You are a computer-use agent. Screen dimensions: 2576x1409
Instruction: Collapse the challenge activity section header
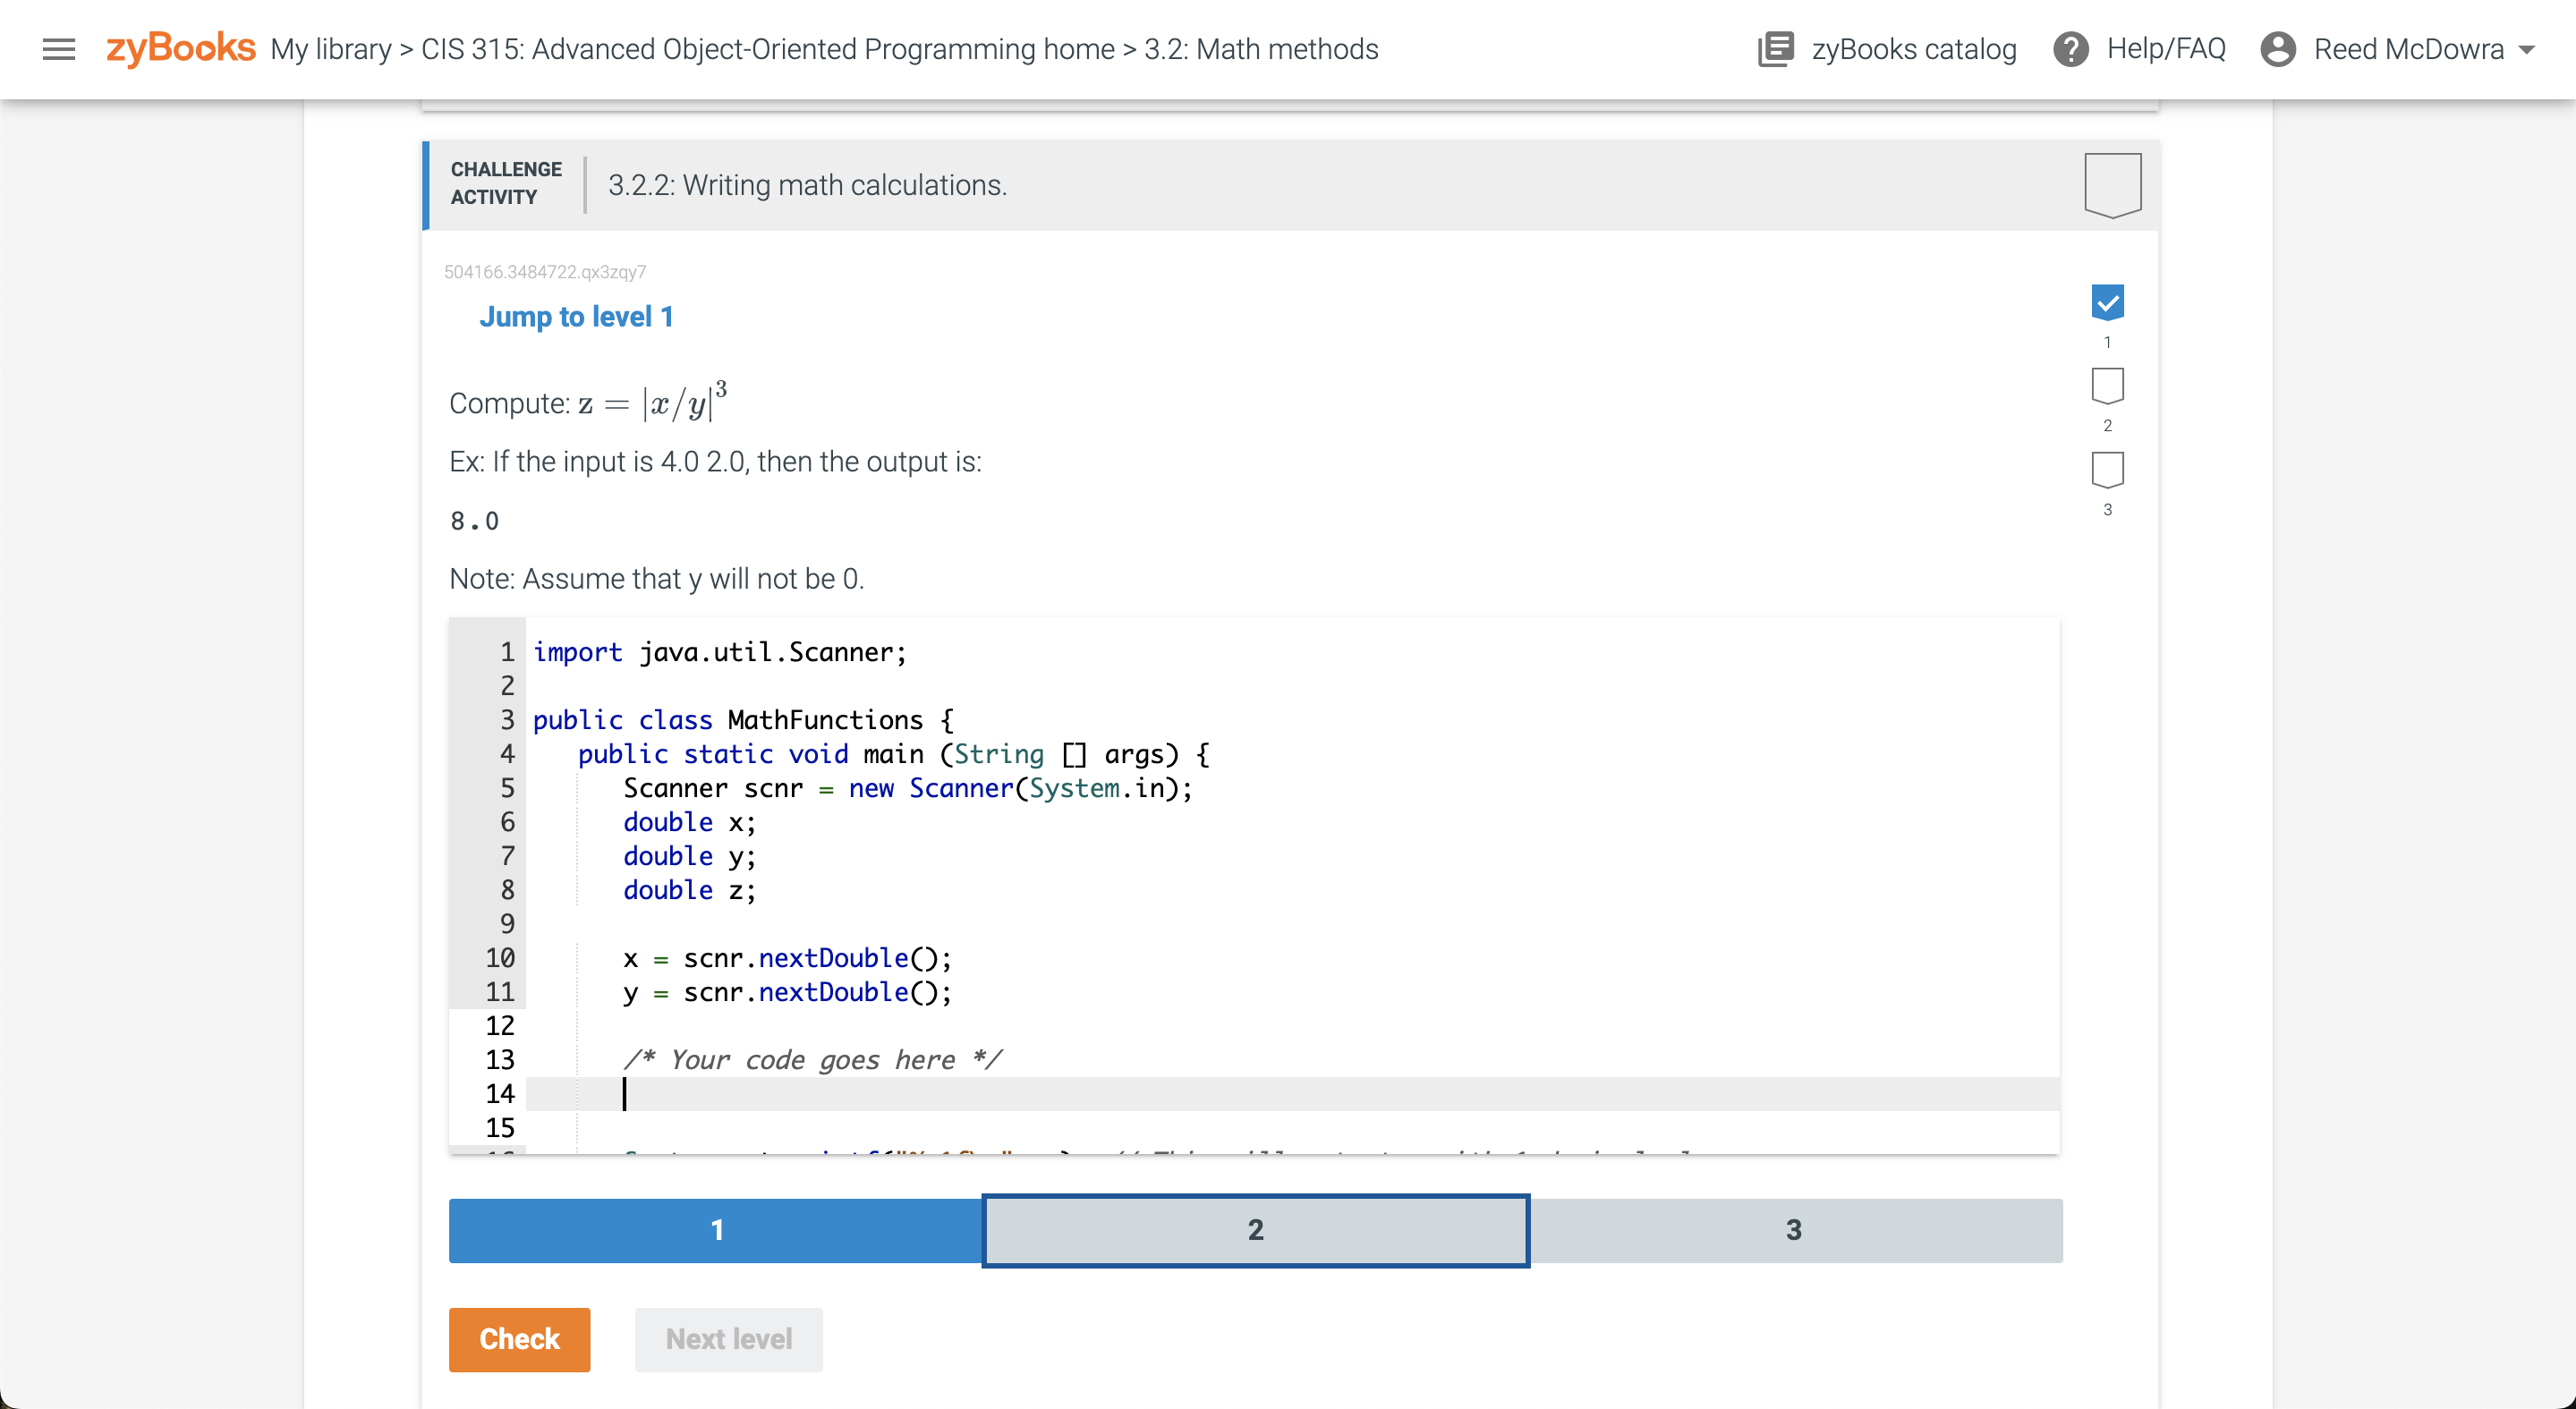(x=806, y=184)
